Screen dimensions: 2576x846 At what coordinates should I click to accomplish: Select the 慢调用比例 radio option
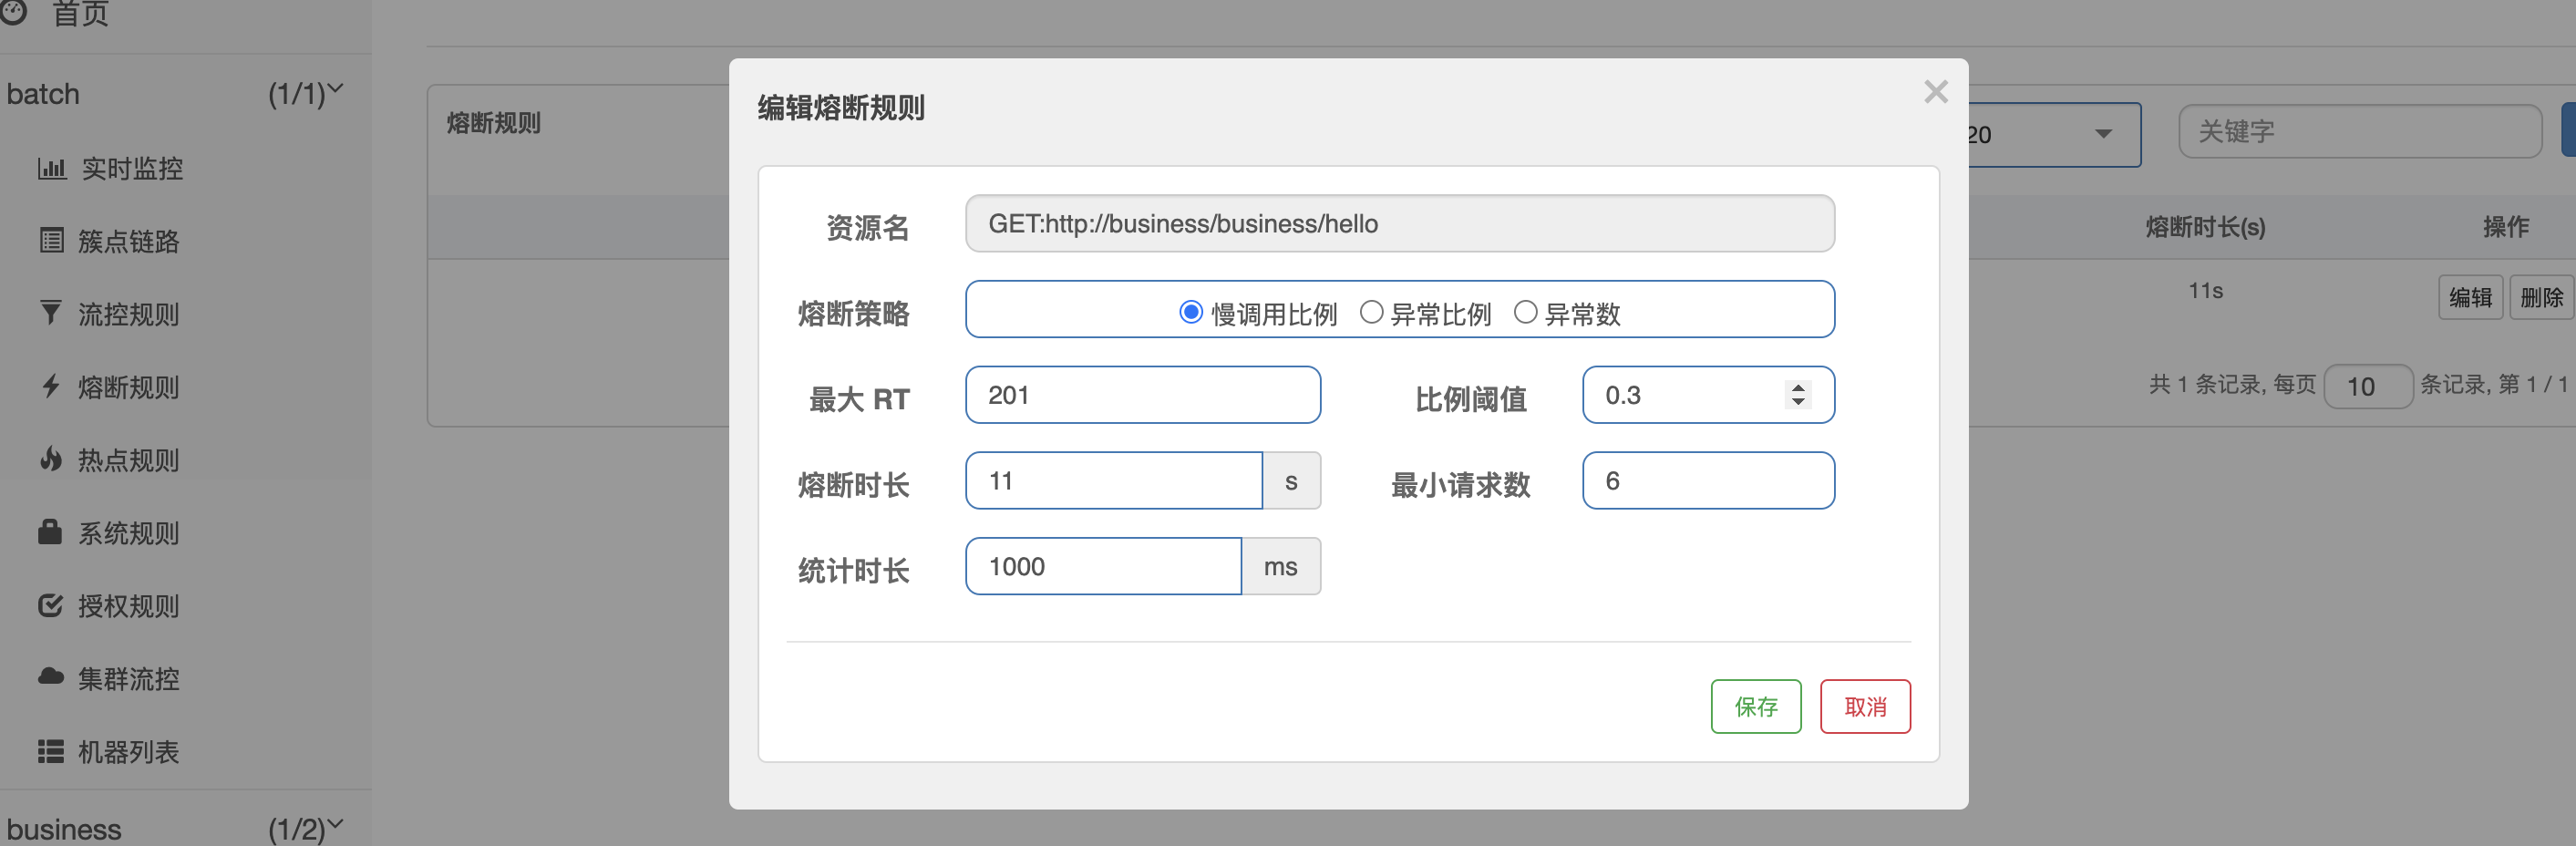(1190, 313)
